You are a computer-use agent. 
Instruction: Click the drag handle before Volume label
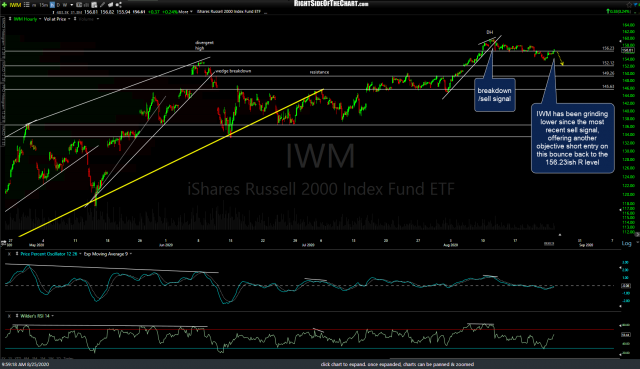point(75,19)
